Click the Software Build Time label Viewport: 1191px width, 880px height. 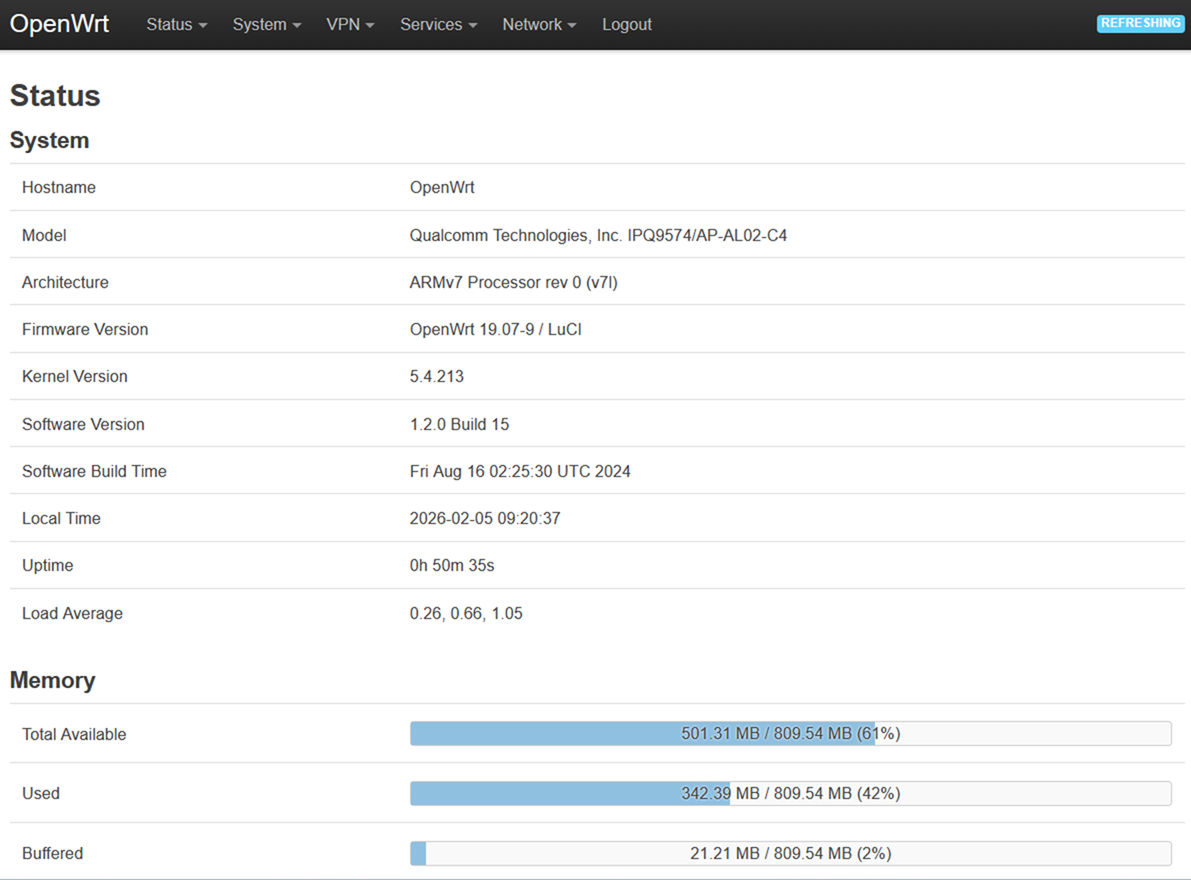(x=94, y=472)
